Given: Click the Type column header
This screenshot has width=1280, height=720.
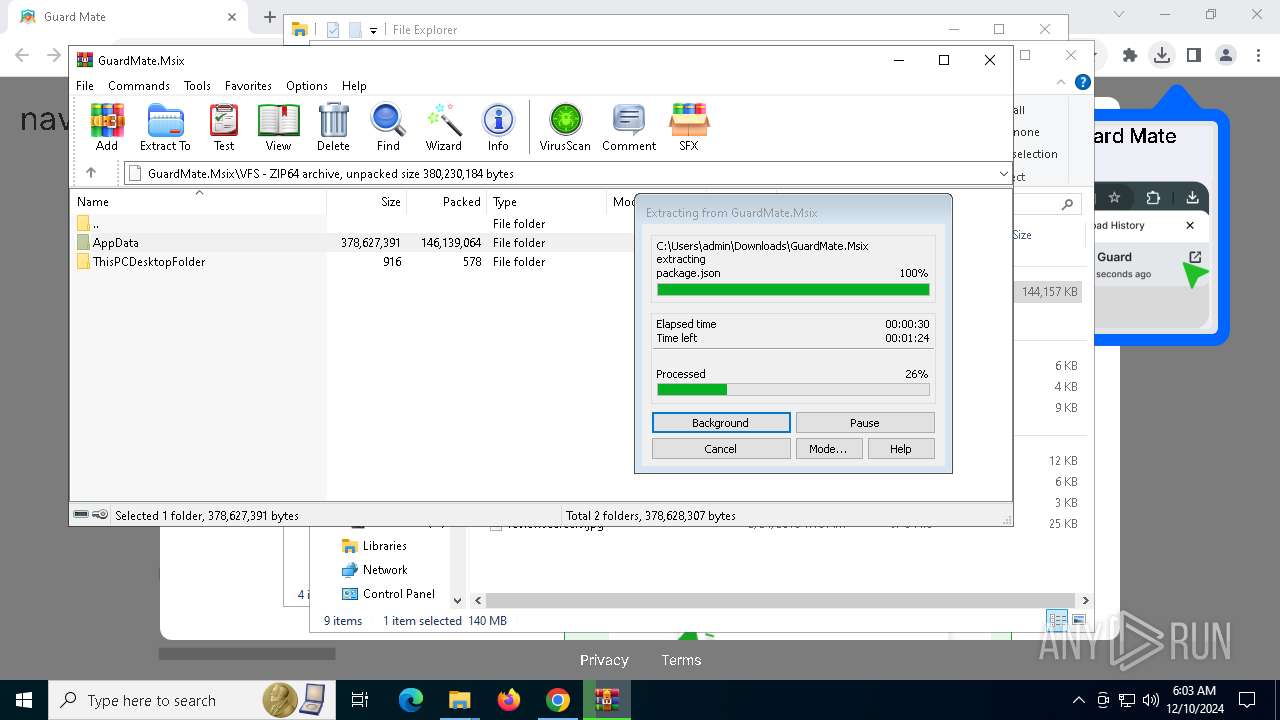Looking at the screenshot, I should click(546, 201).
